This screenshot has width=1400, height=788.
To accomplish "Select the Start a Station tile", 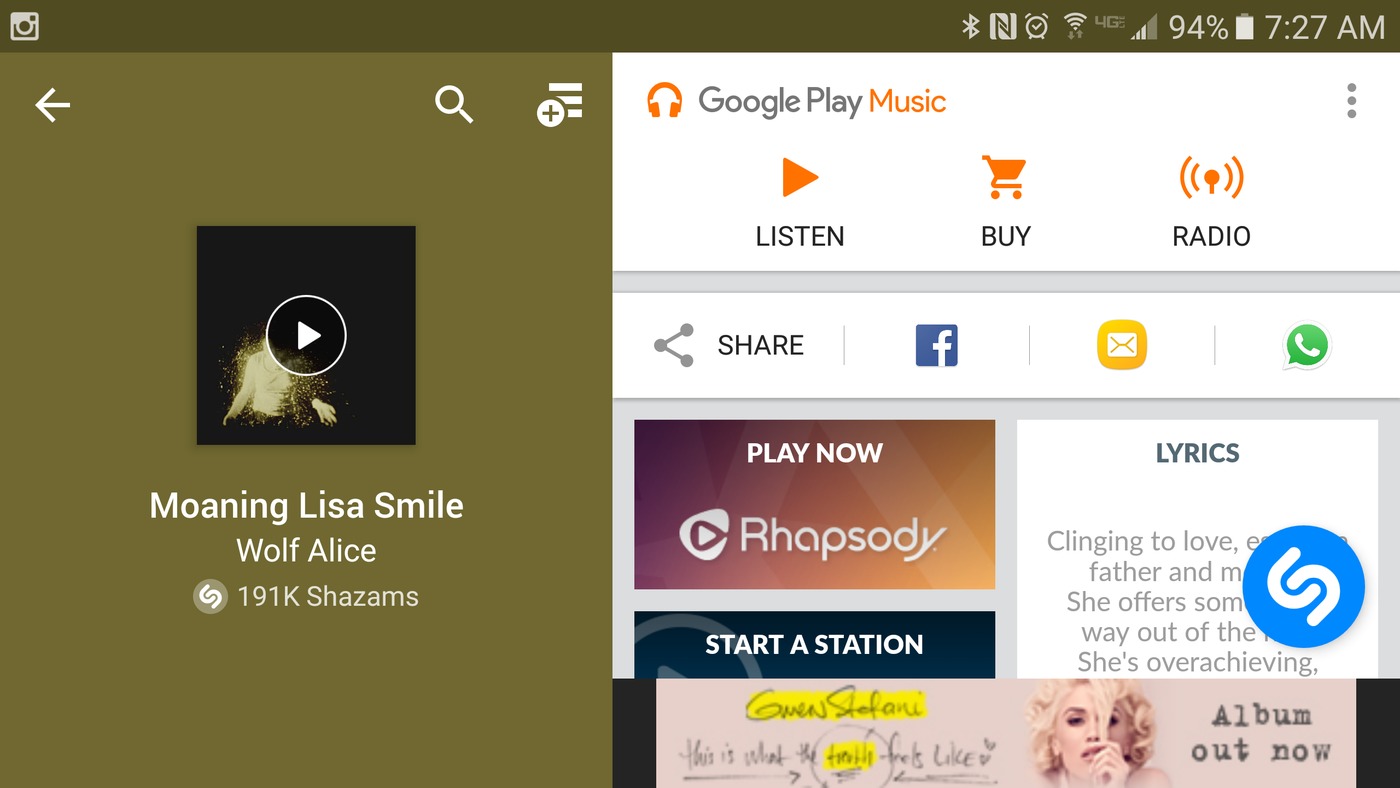I will pyautogui.click(x=815, y=645).
